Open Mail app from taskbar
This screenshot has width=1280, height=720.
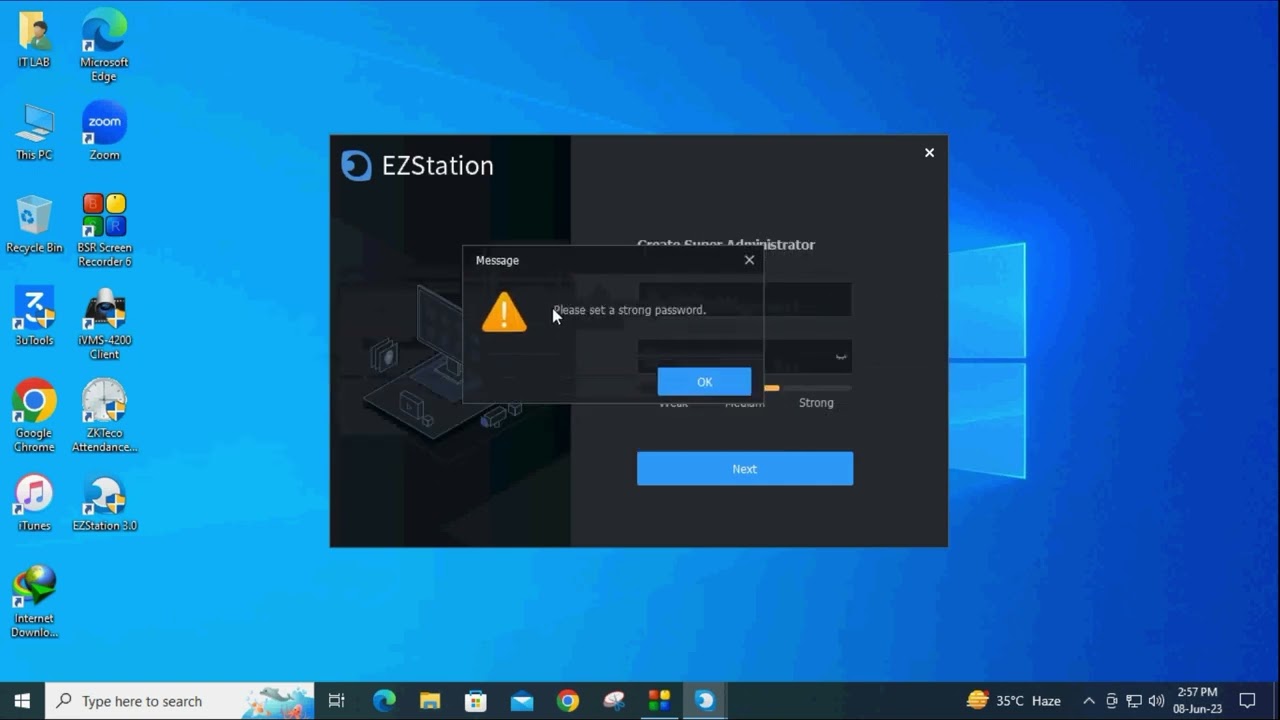pyautogui.click(x=522, y=700)
